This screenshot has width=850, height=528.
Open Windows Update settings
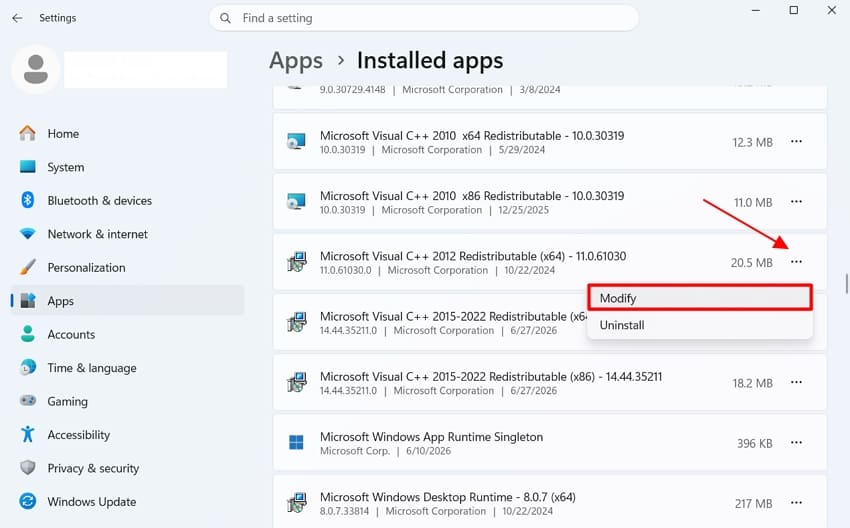coord(92,502)
